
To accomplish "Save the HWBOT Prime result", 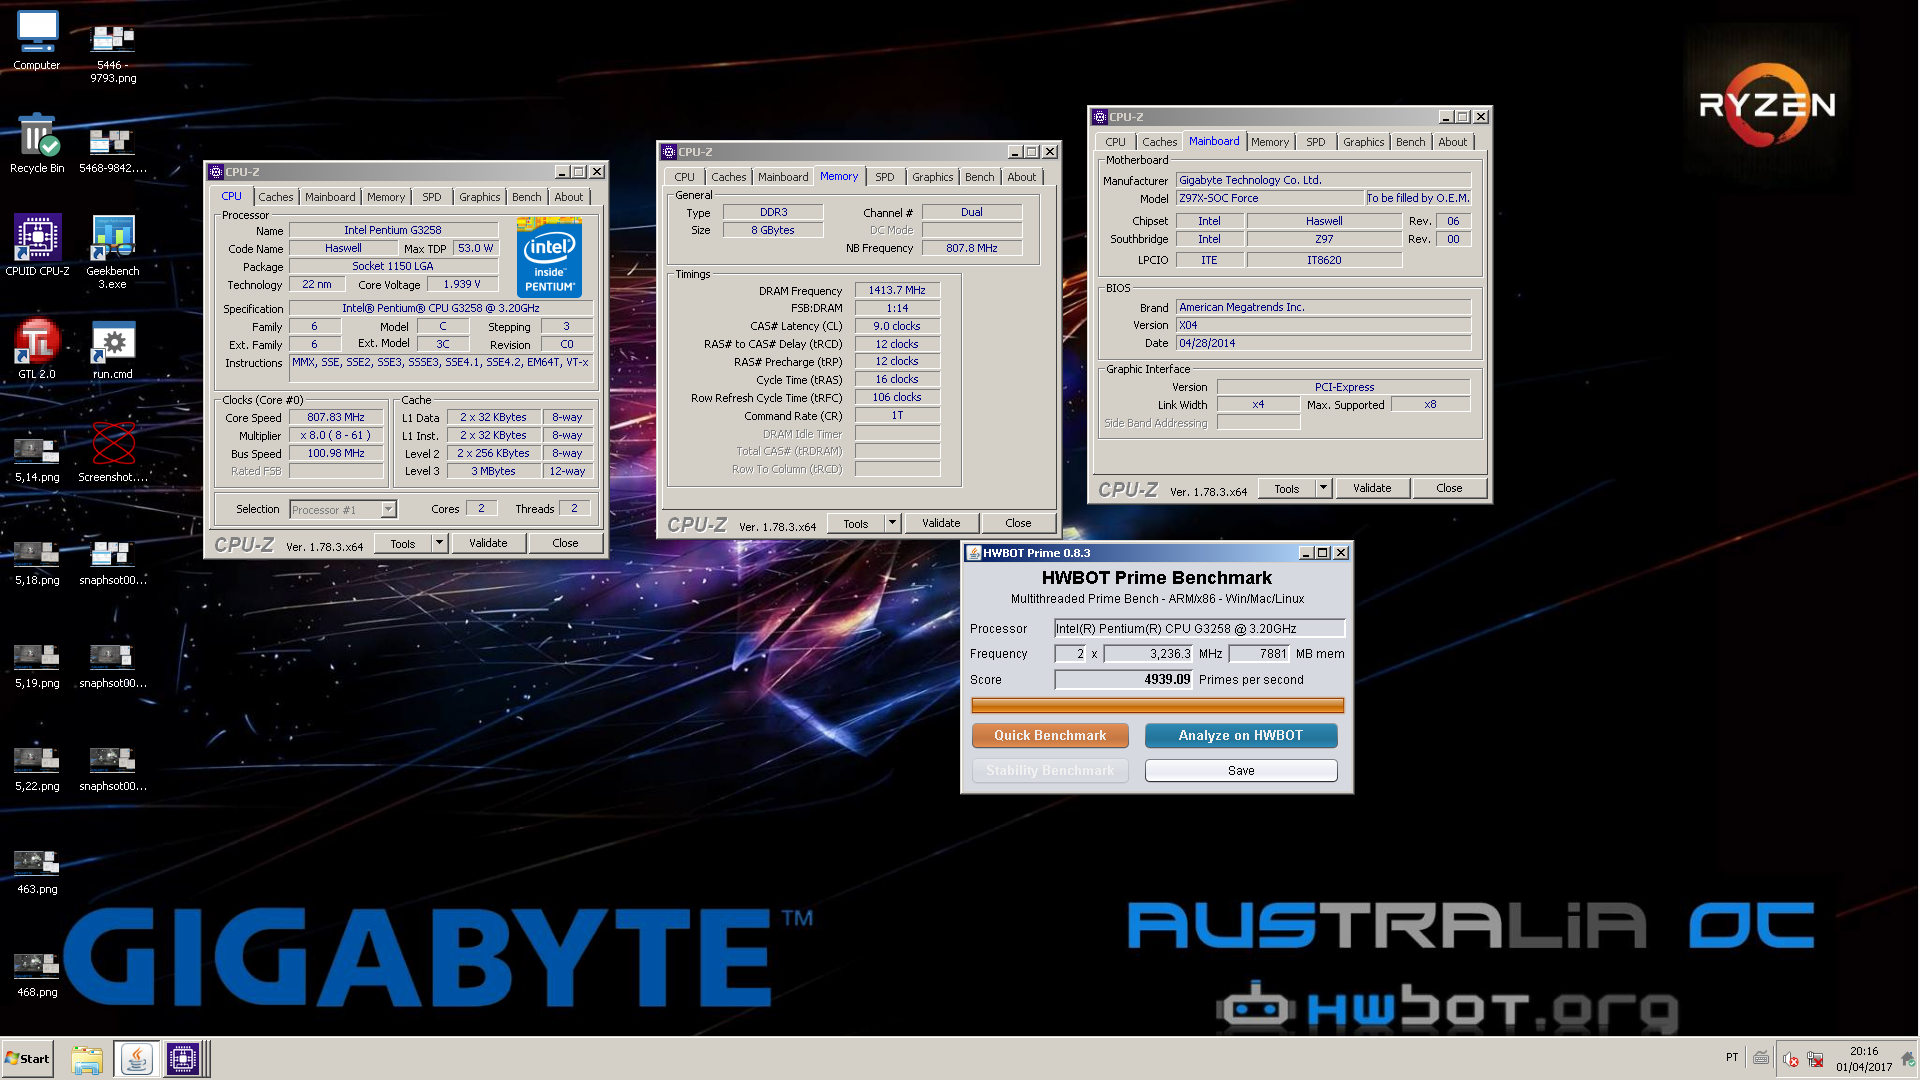I will (1241, 770).
